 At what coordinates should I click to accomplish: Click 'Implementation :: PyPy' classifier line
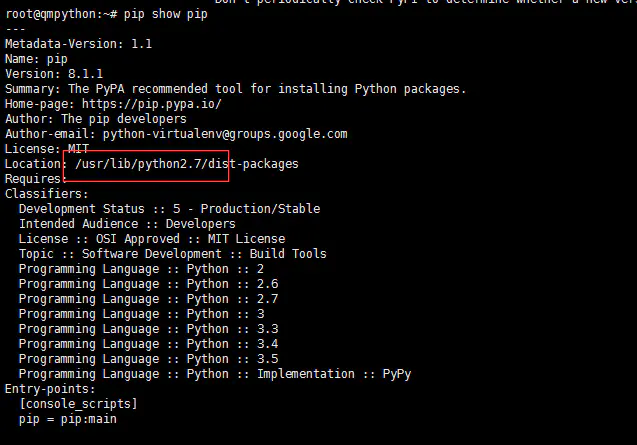(215, 374)
